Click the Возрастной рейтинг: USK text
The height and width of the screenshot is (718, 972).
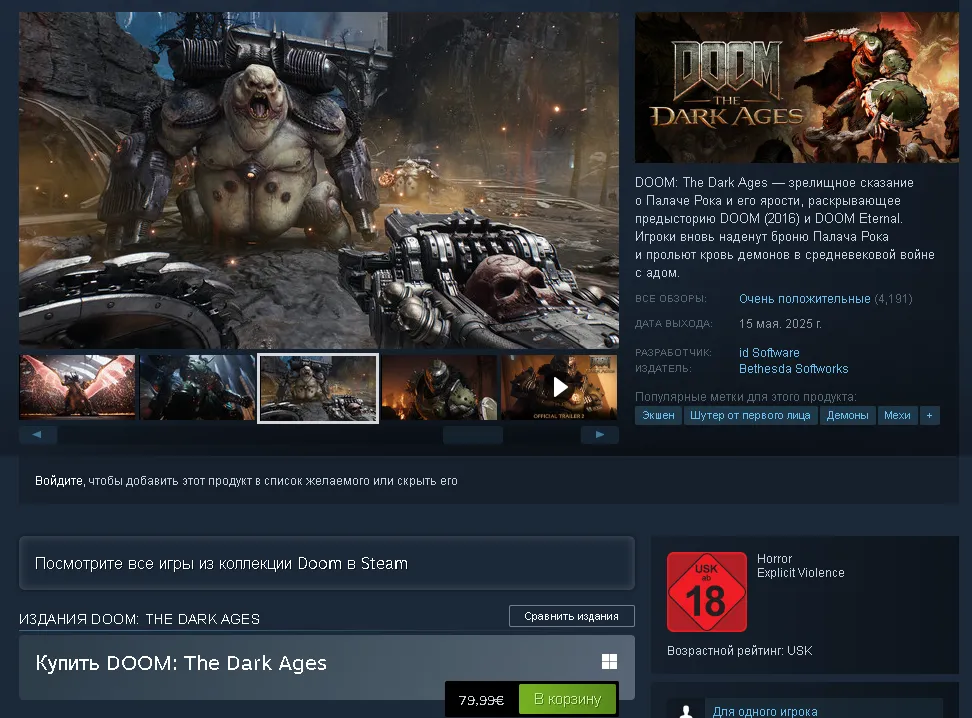tap(739, 650)
